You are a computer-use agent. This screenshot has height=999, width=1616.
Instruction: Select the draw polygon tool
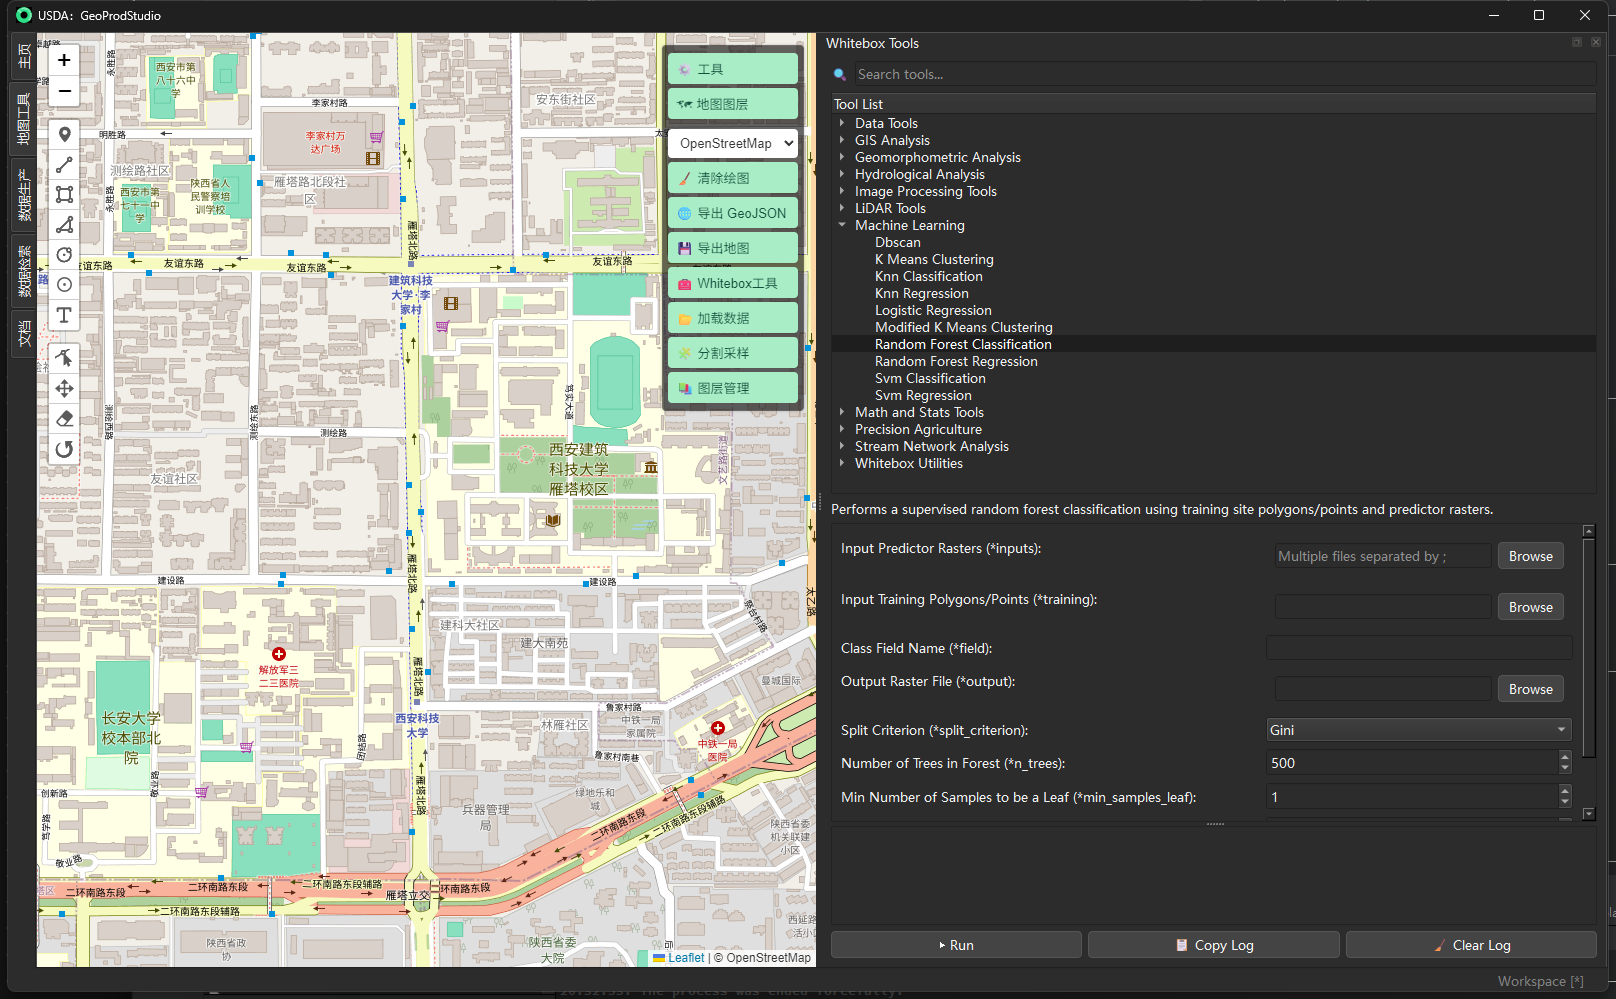coord(64,225)
